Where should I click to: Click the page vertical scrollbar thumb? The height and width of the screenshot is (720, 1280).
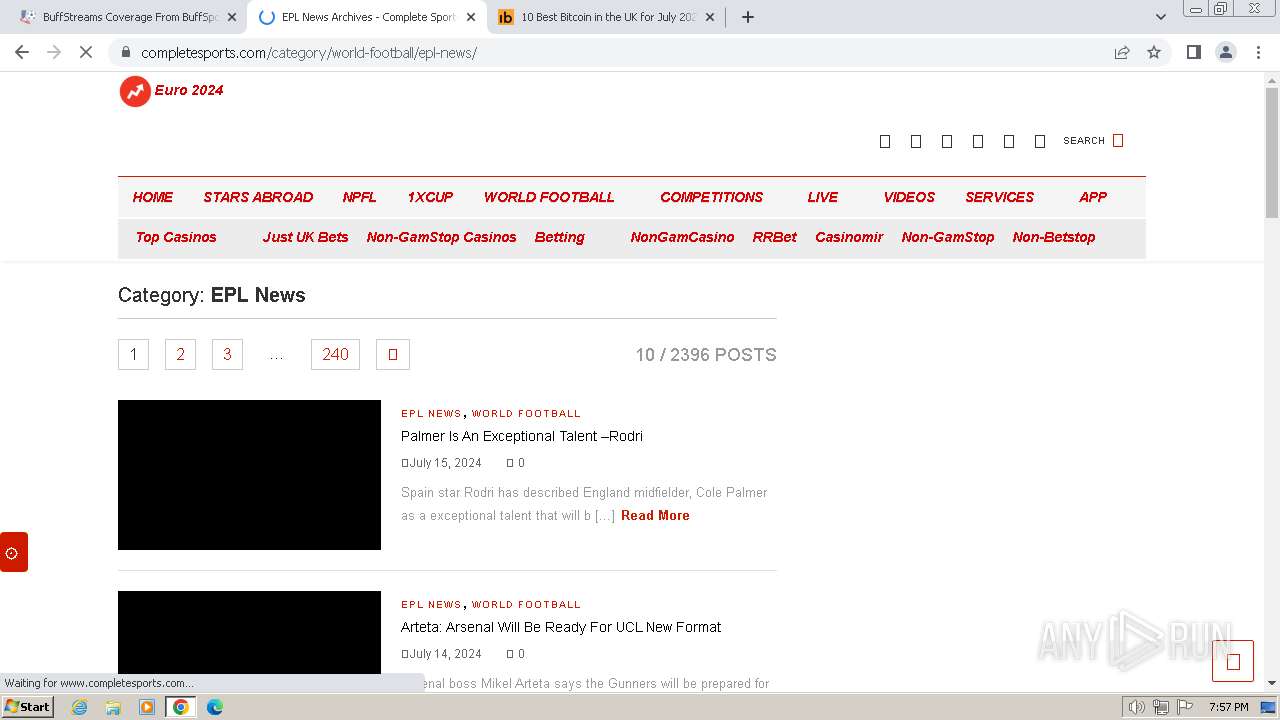pyautogui.click(x=1272, y=152)
